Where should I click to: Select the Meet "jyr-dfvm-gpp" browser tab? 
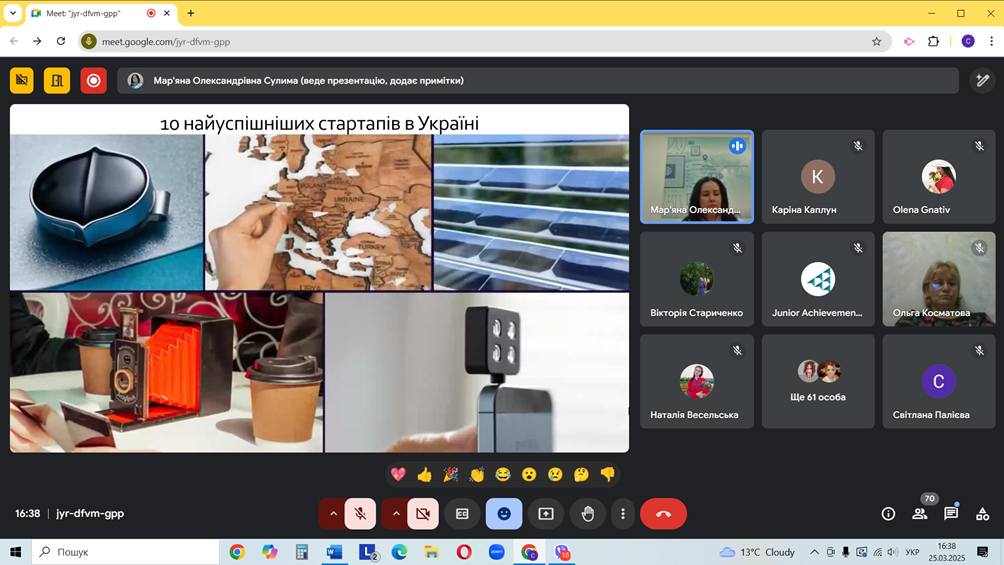[x=90, y=13]
